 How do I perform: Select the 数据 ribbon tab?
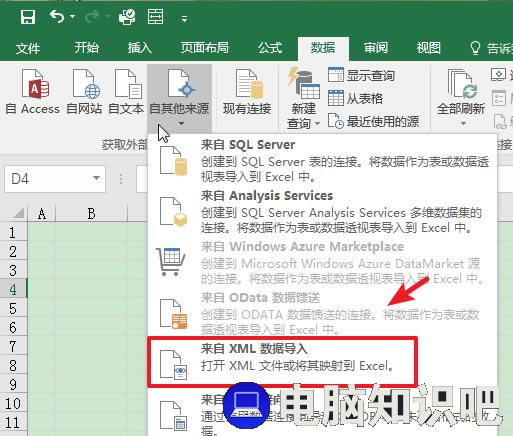click(x=323, y=48)
